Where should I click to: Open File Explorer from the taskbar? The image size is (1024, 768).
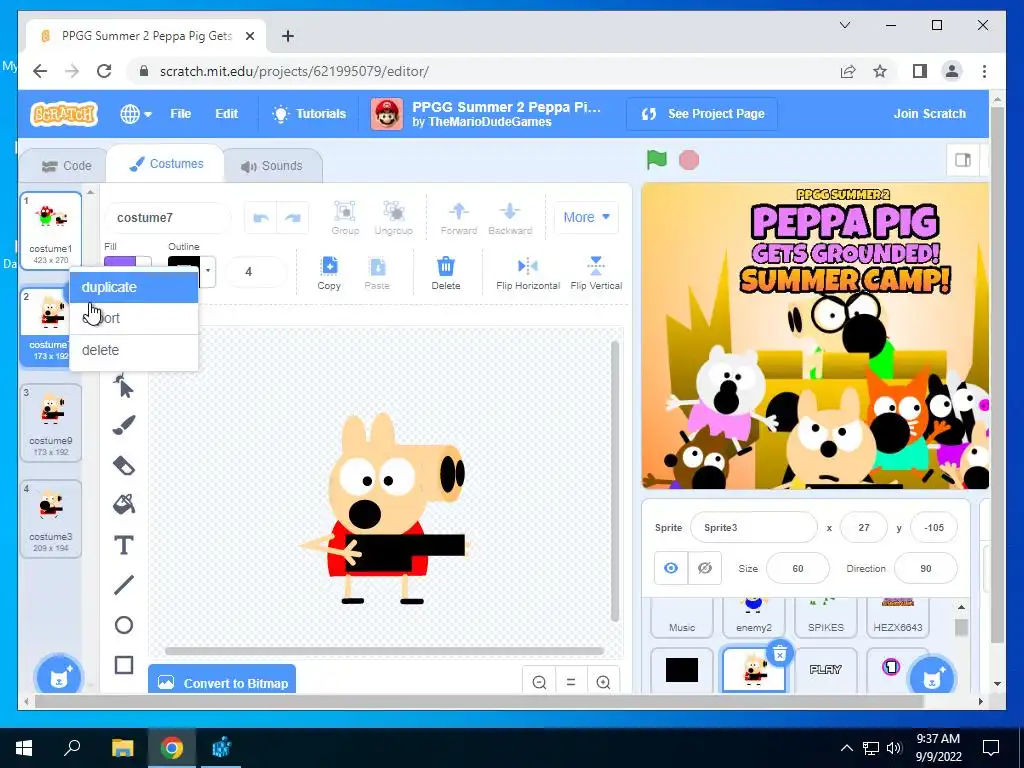pos(122,748)
